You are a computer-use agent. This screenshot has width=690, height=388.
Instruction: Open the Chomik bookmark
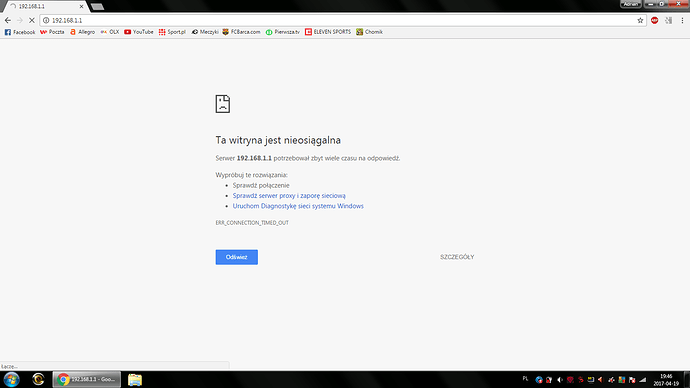[369, 32]
